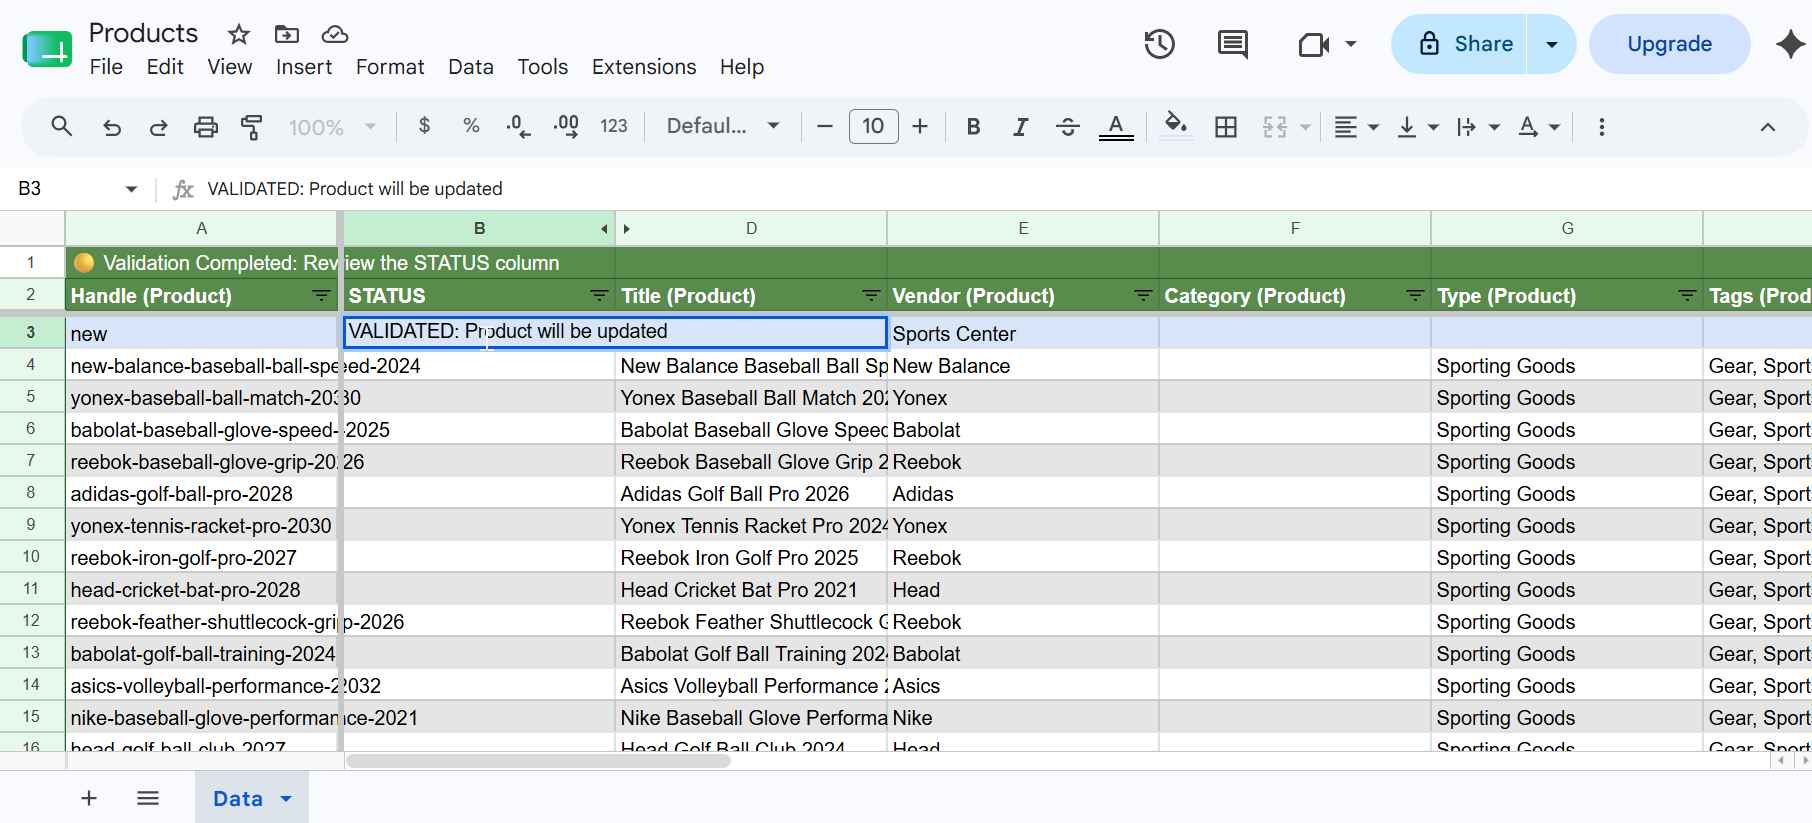Toggle bold formatting
This screenshot has width=1812, height=823.
click(x=973, y=127)
